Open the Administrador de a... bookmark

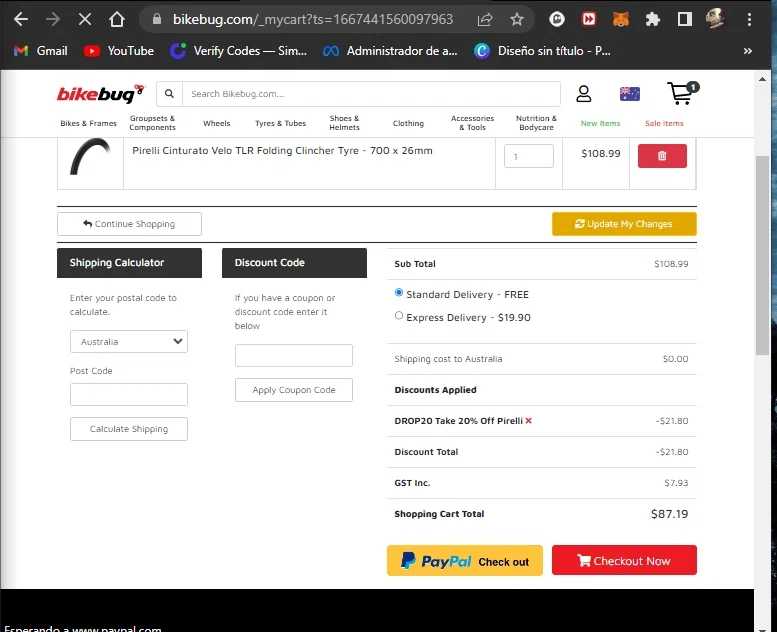click(390, 51)
